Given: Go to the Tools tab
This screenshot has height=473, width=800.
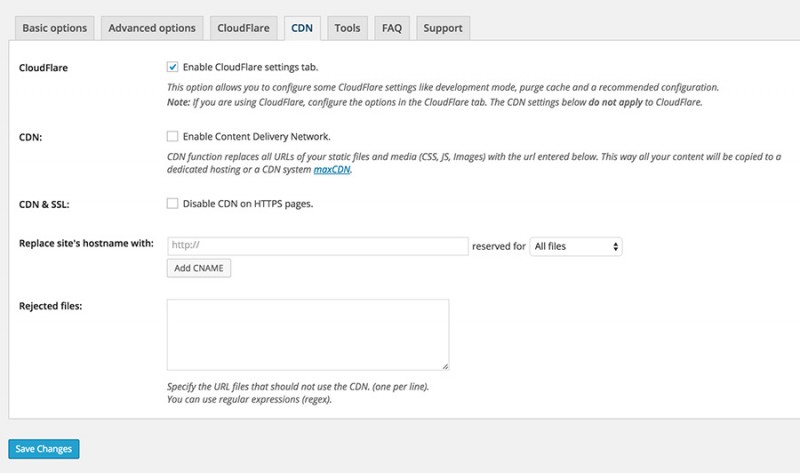Looking at the screenshot, I should click(348, 28).
